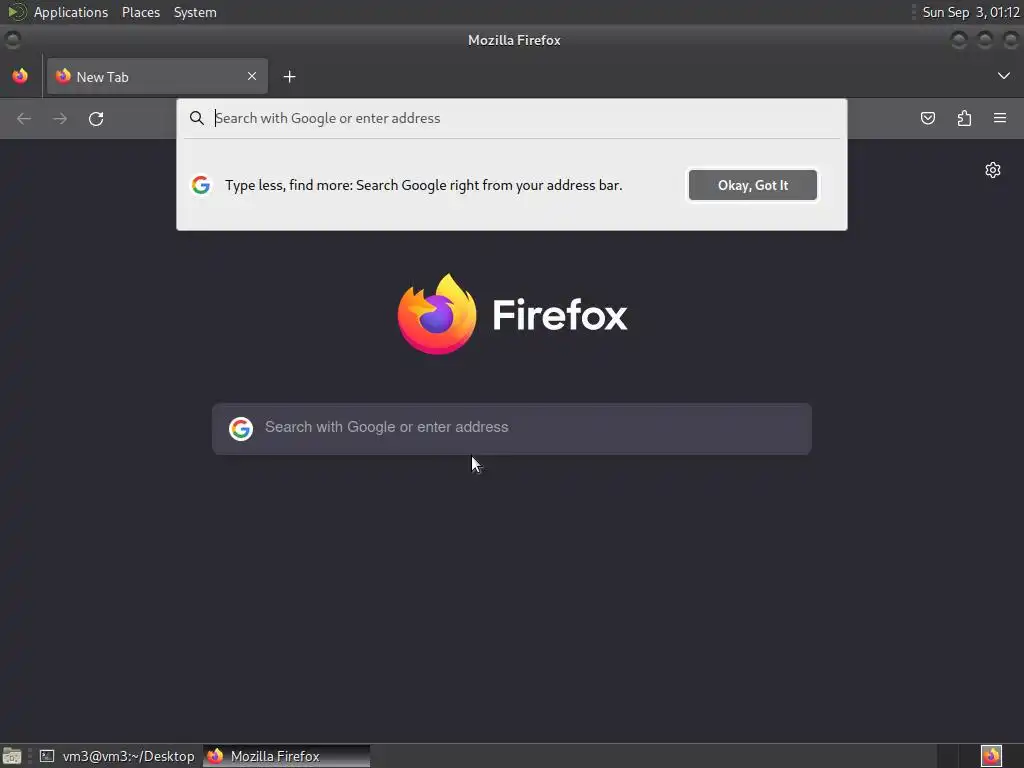
Task: Open the list all tabs chevron
Action: [x=1004, y=76]
